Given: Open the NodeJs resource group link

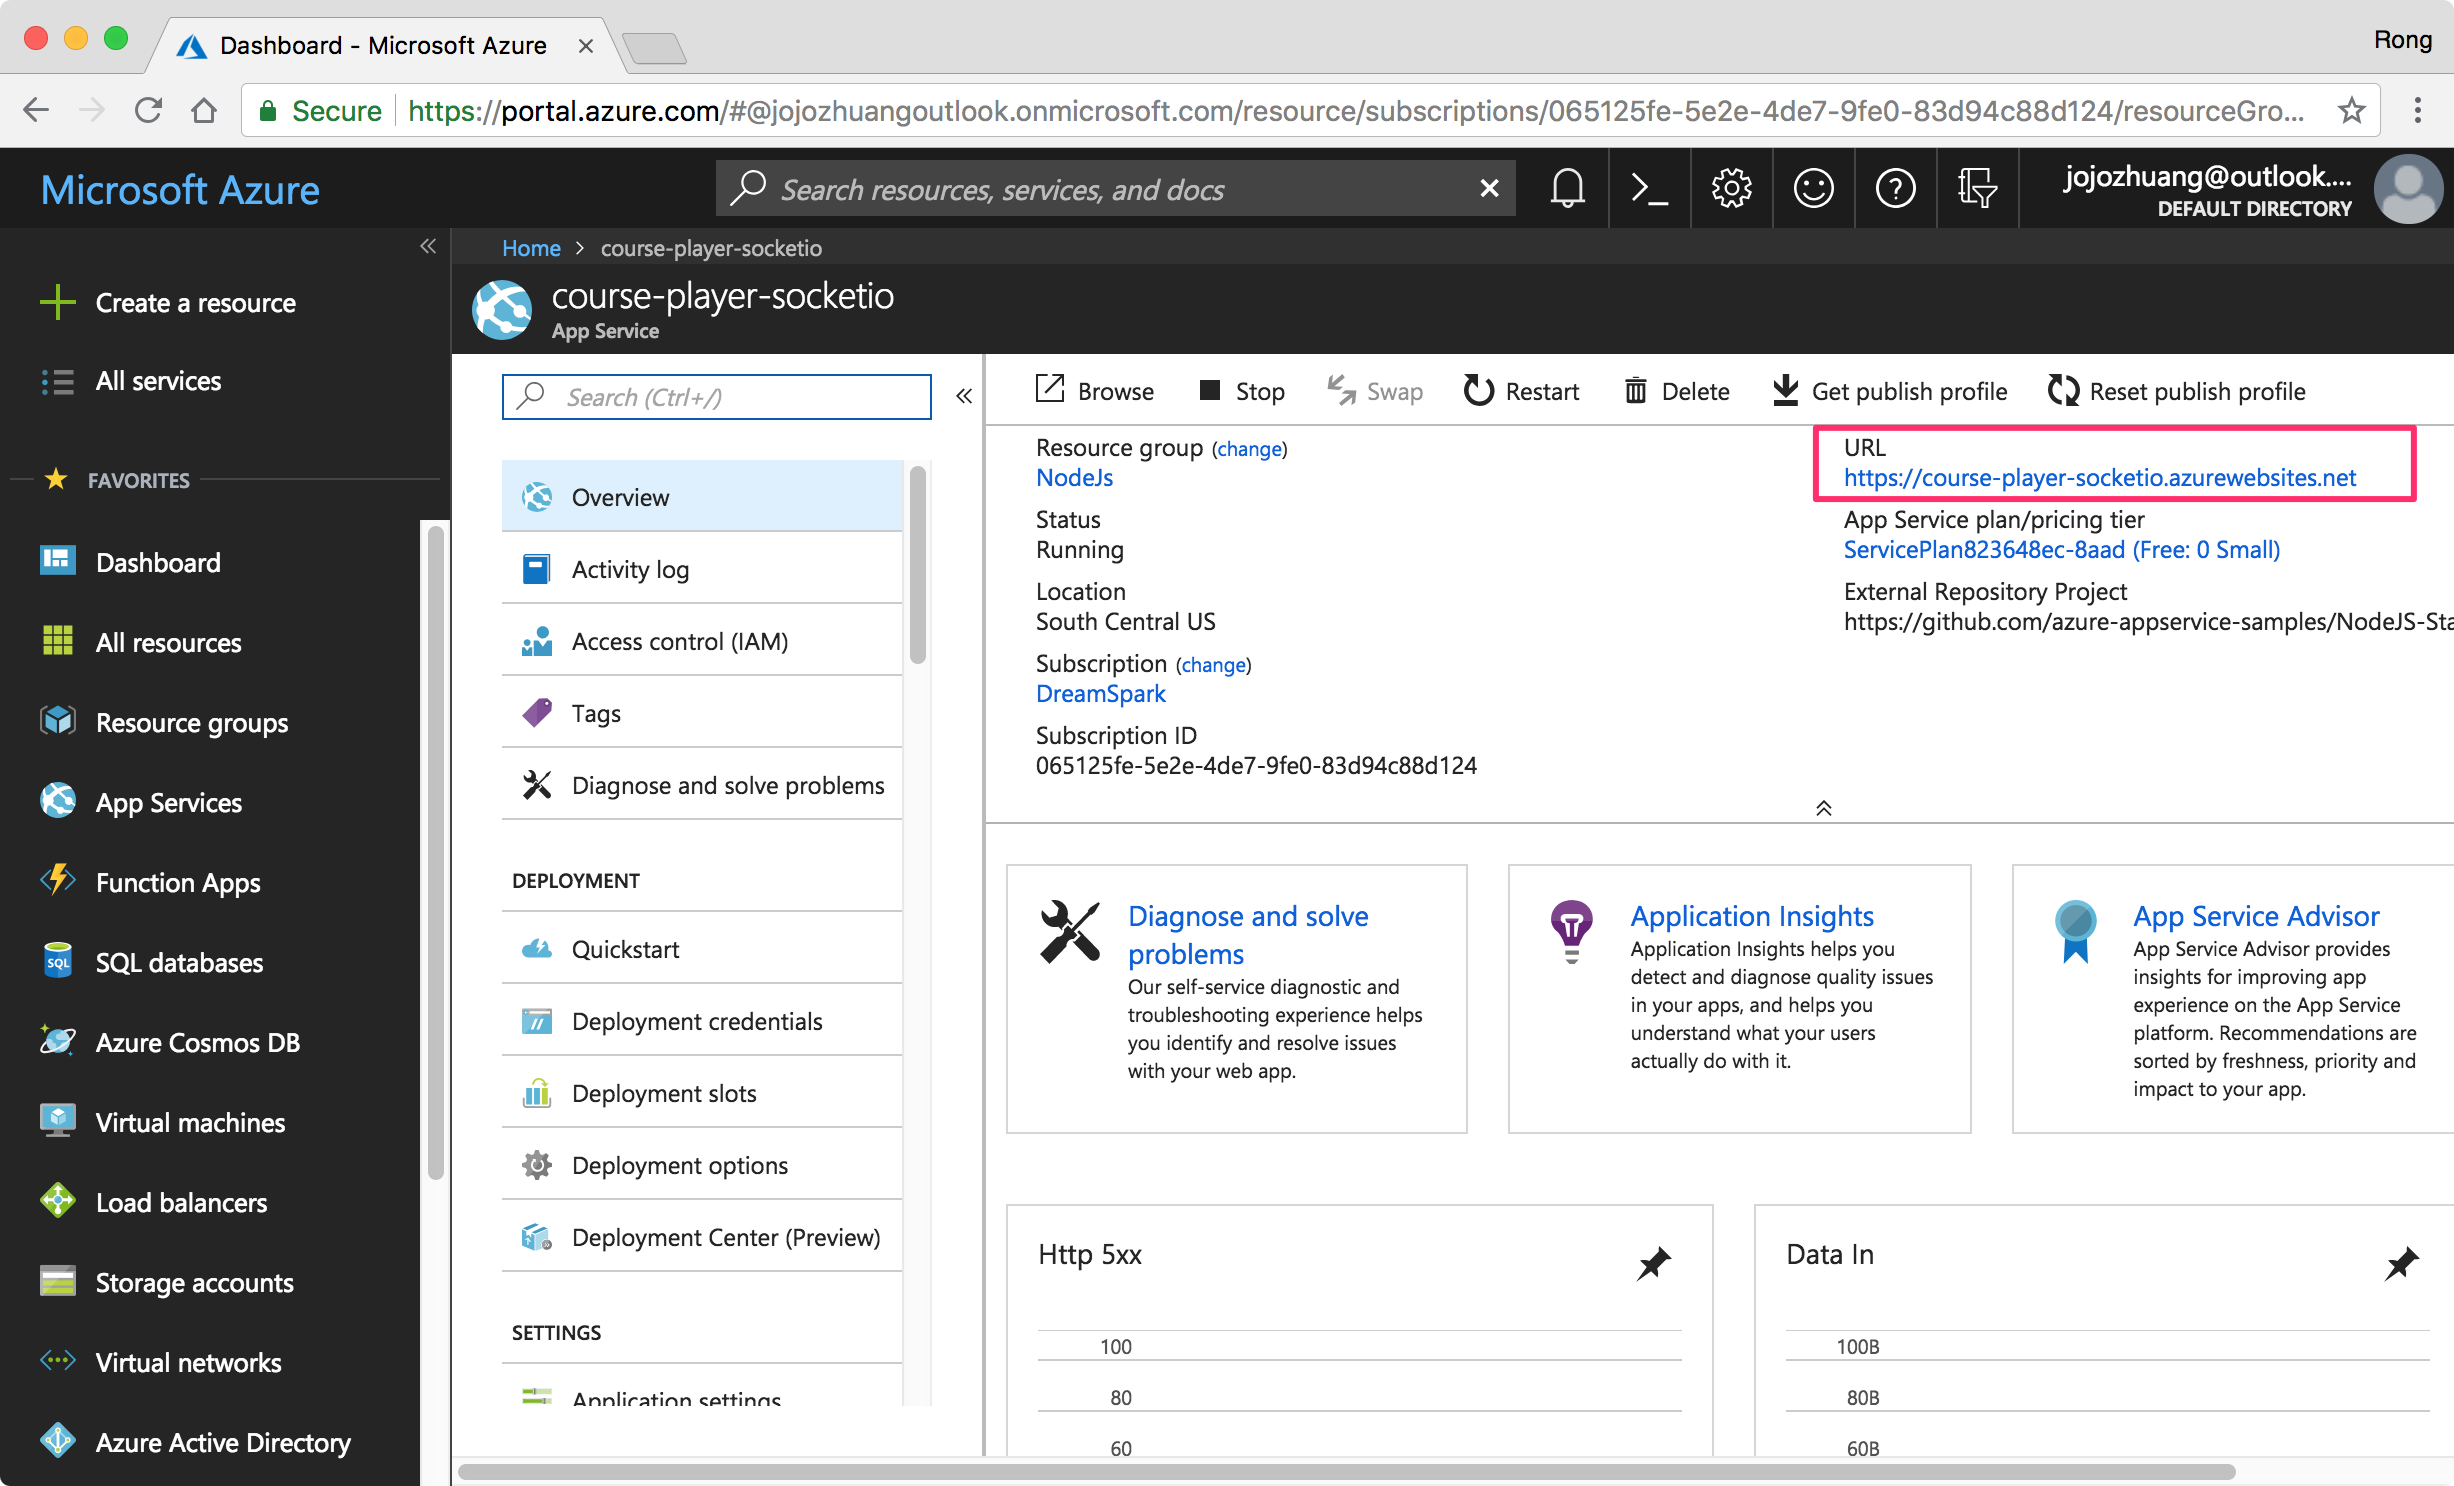Looking at the screenshot, I should (x=1074, y=478).
